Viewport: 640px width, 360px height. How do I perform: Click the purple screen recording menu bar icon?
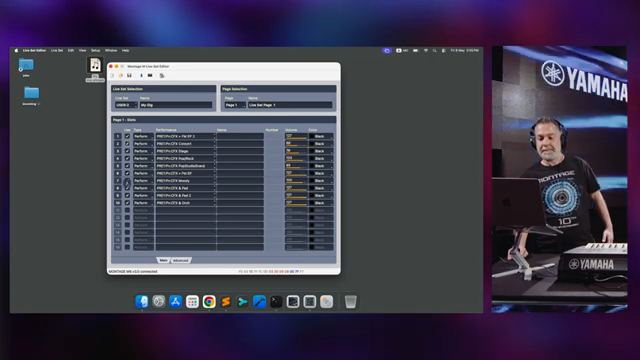[387, 51]
